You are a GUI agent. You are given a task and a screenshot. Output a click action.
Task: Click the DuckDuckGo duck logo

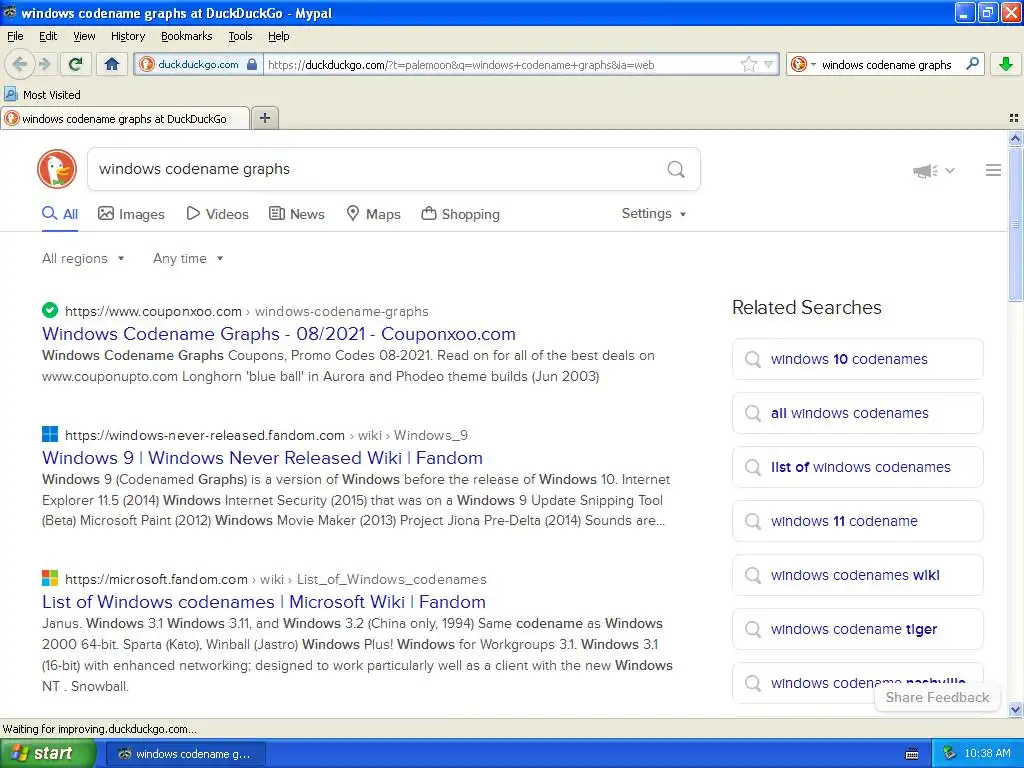pyautogui.click(x=57, y=169)
